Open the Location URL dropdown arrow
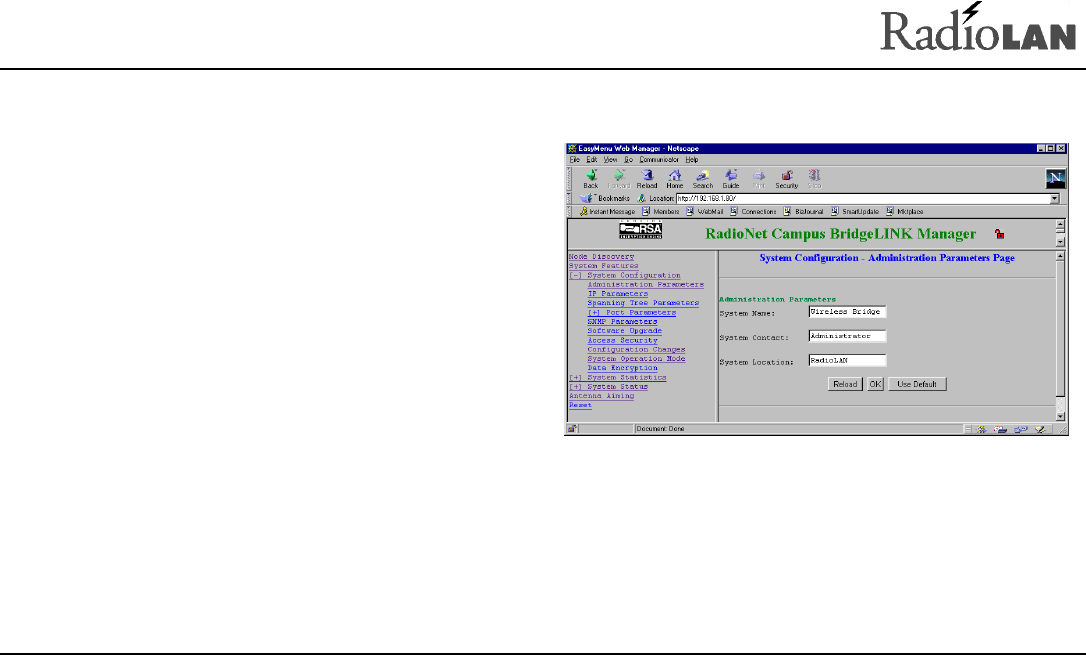The width and height of the screenshot is (1086, 655). [x=1054, y=199]
